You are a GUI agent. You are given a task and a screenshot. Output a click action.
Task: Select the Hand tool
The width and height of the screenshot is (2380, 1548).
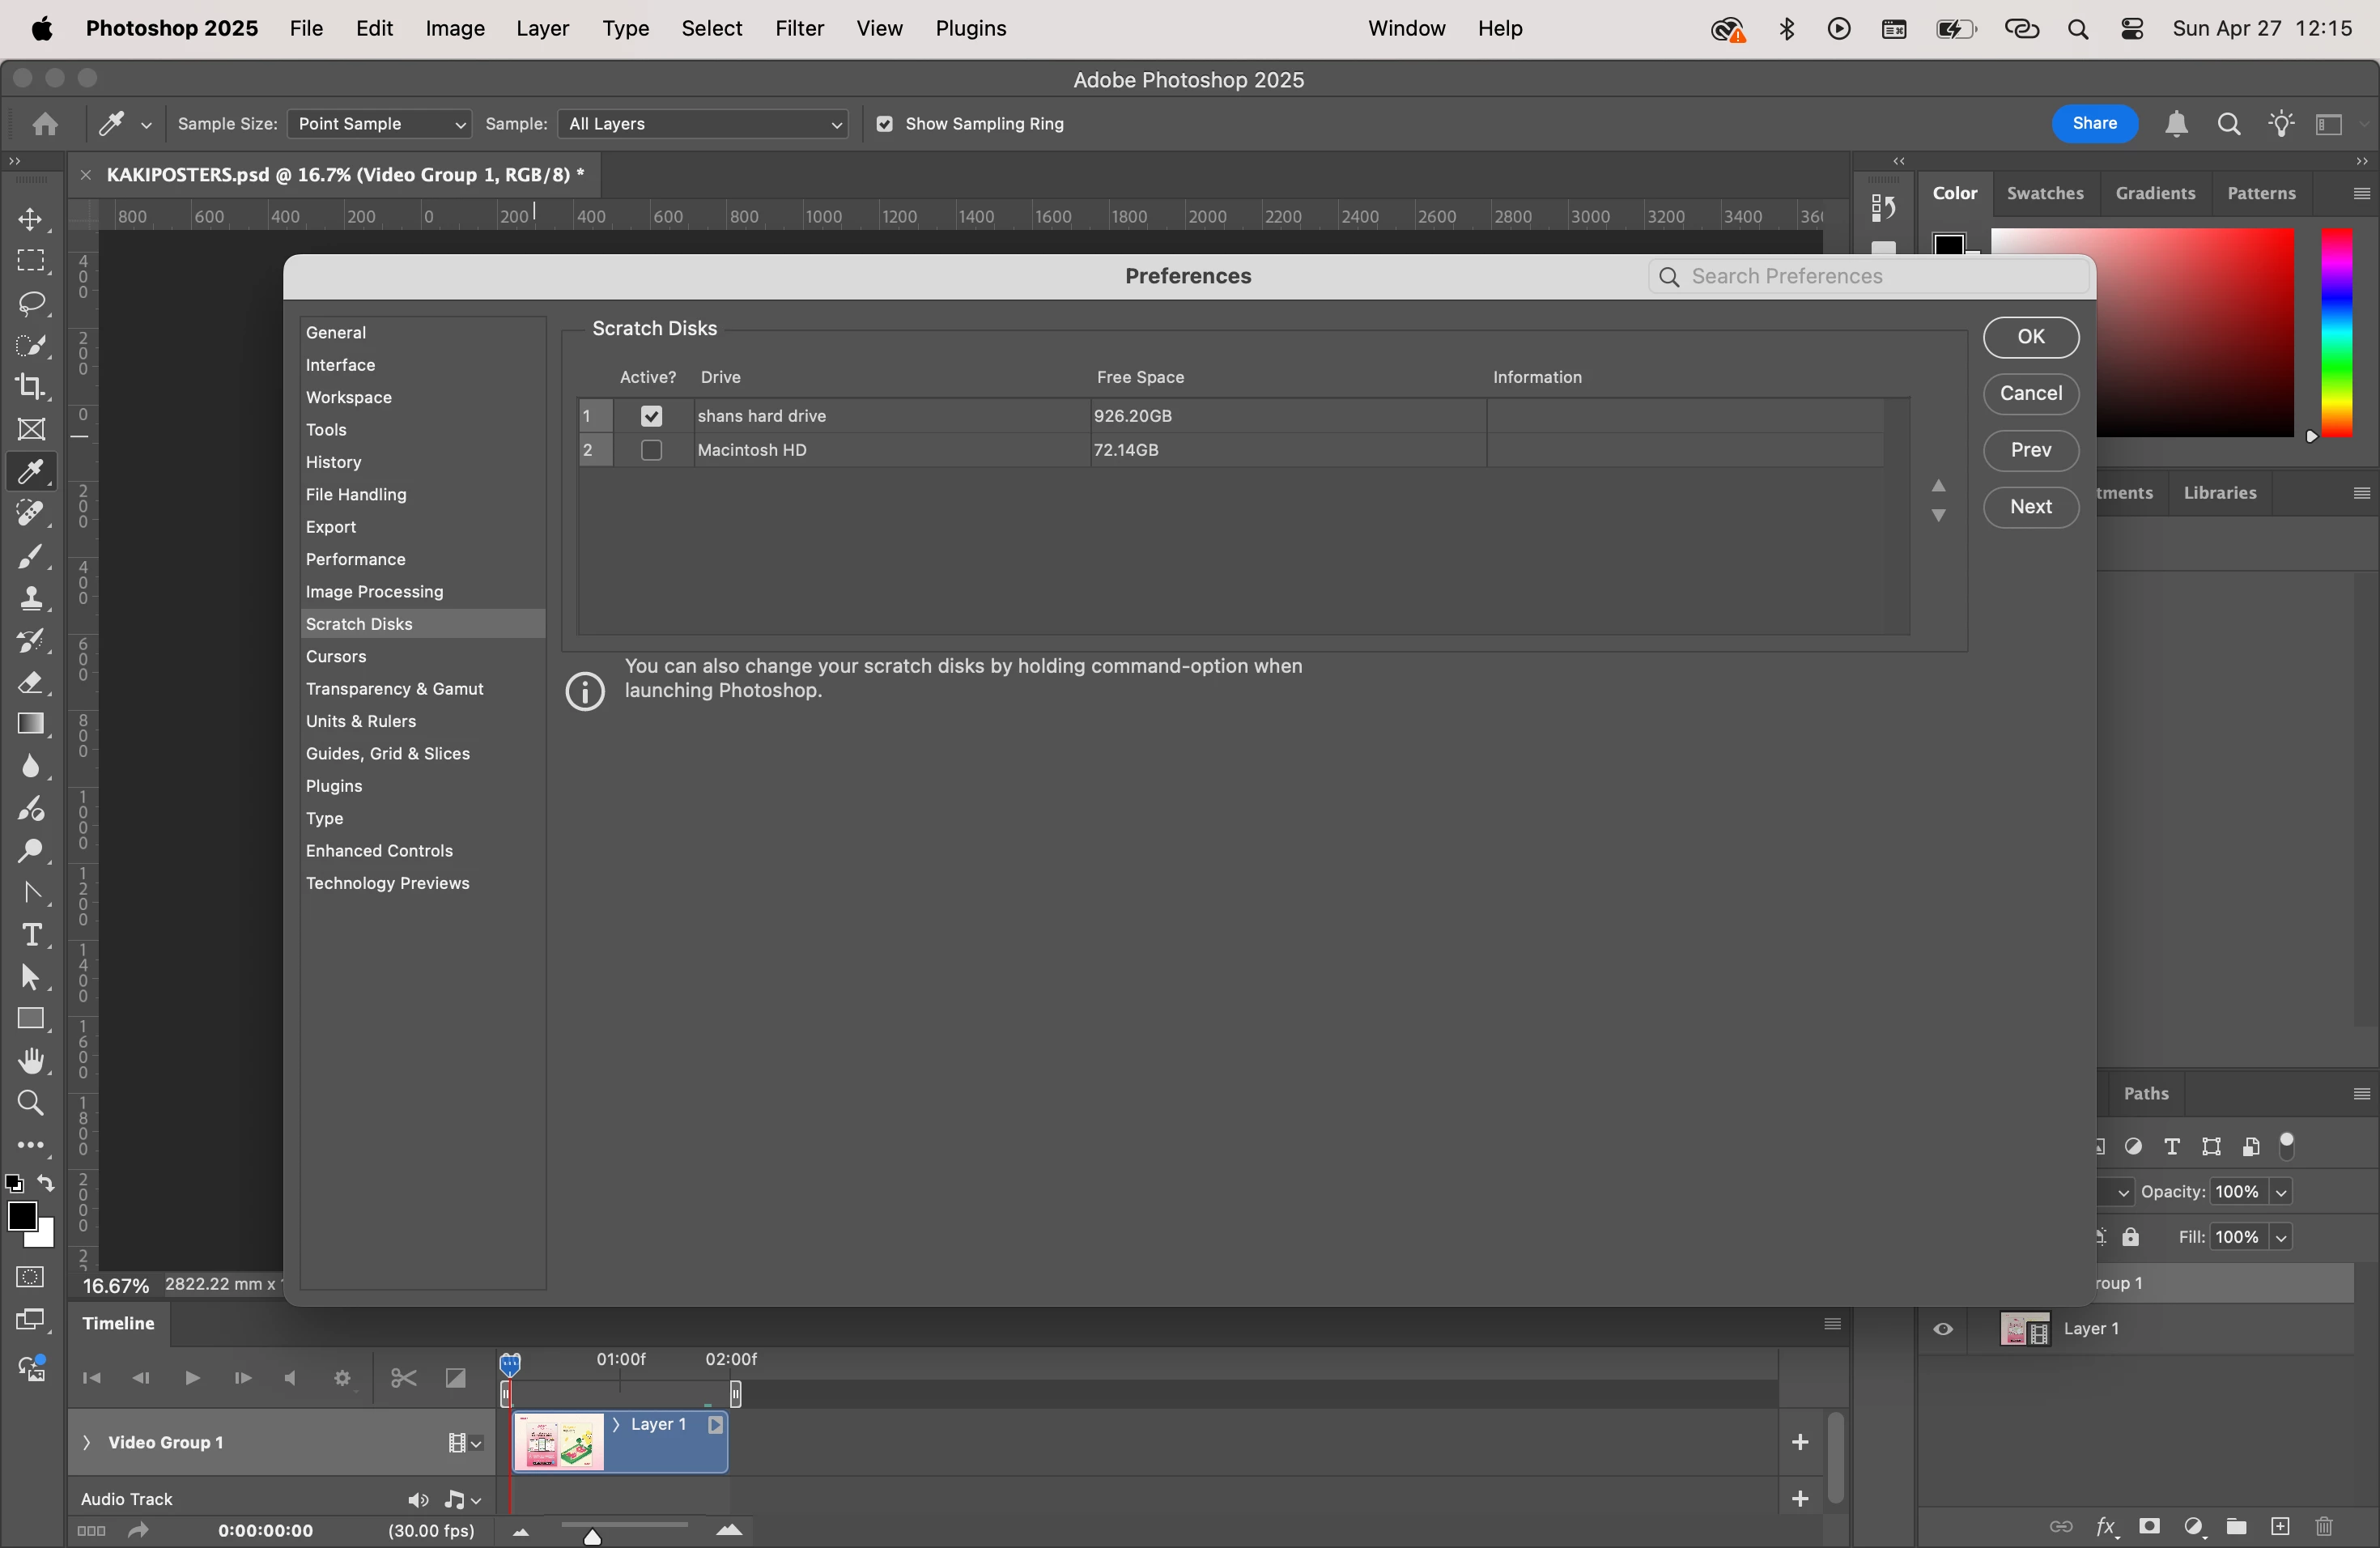(31, 1061)
